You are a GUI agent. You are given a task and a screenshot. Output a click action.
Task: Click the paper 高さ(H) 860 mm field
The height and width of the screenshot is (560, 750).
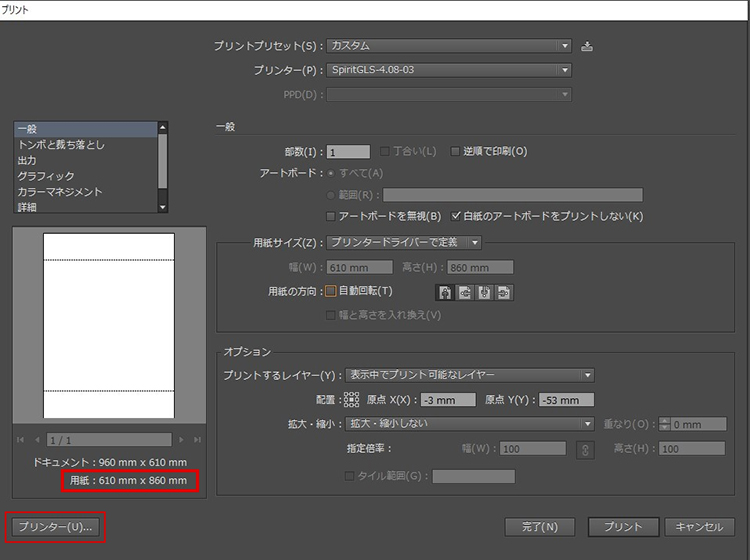coord(480,267)
